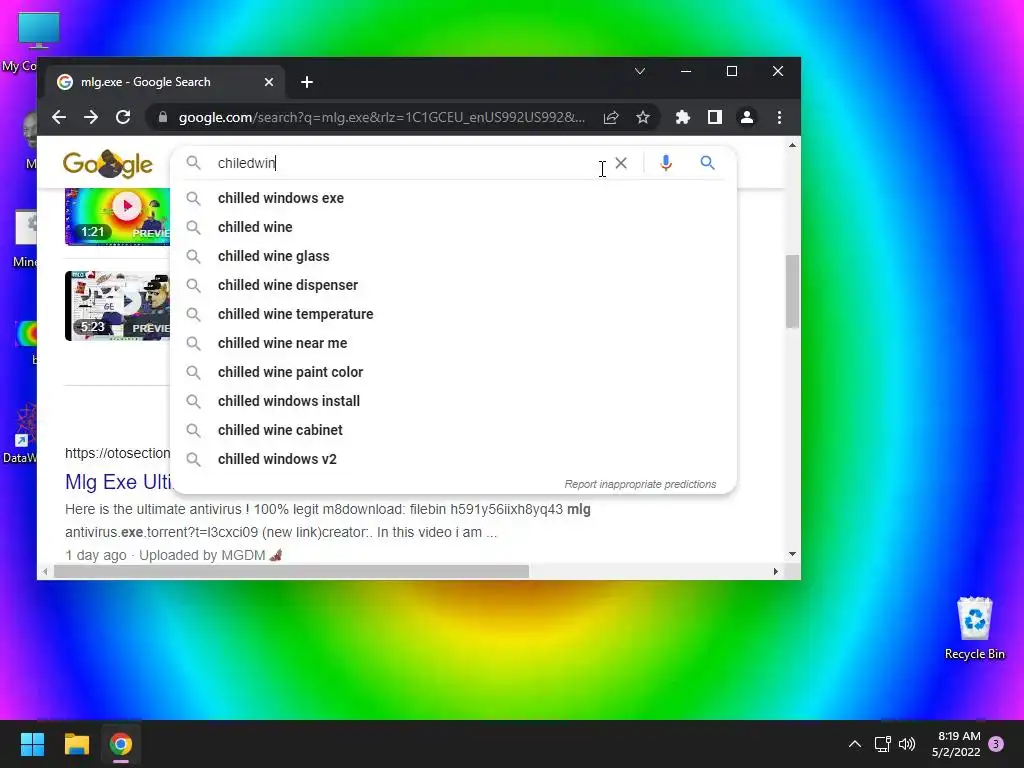This screenshot has height=768, width=1024.
Task: Open File Explorer from the taskbar
Action: click(76, 744)
